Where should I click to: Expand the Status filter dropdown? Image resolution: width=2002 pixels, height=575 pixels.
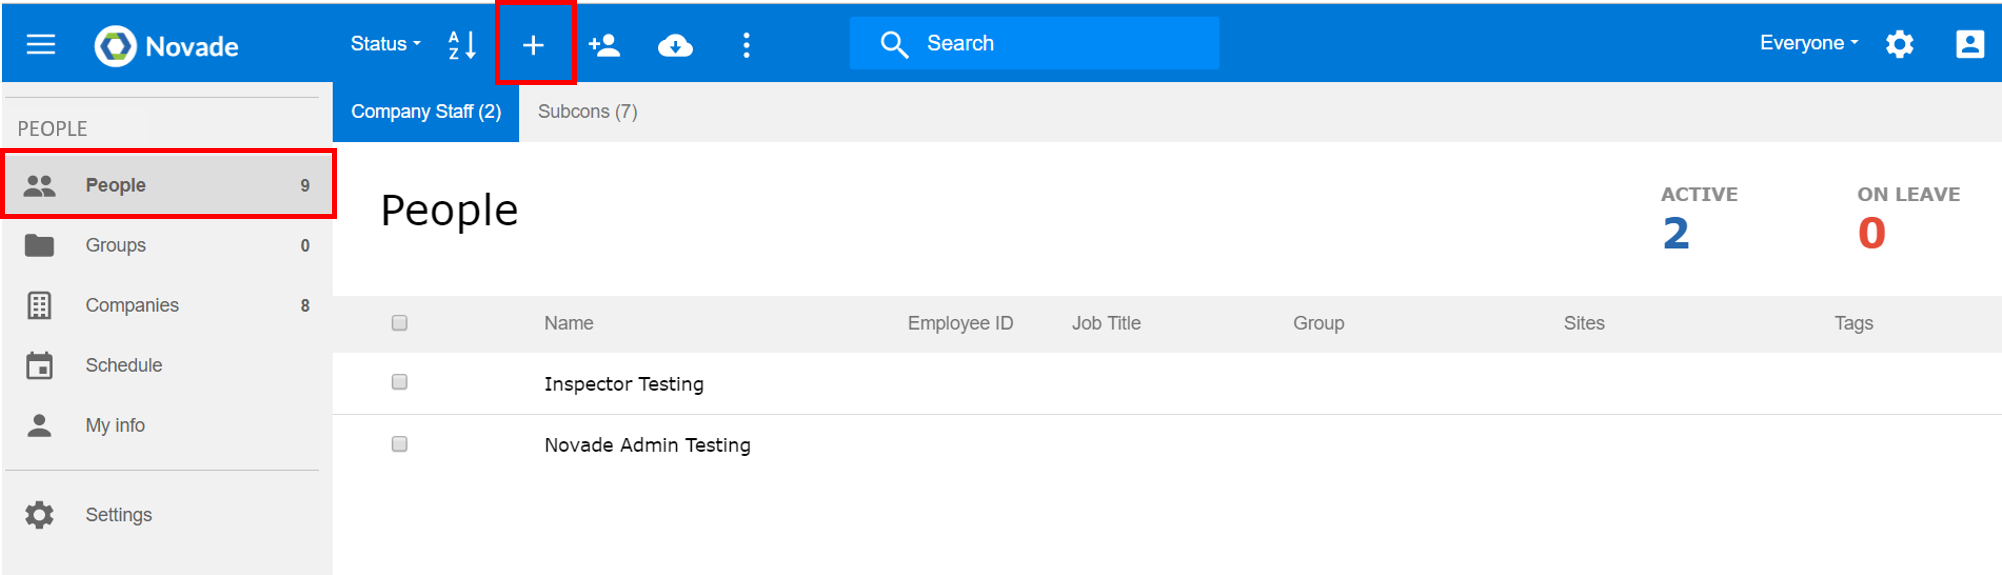[x=385, y=44]
